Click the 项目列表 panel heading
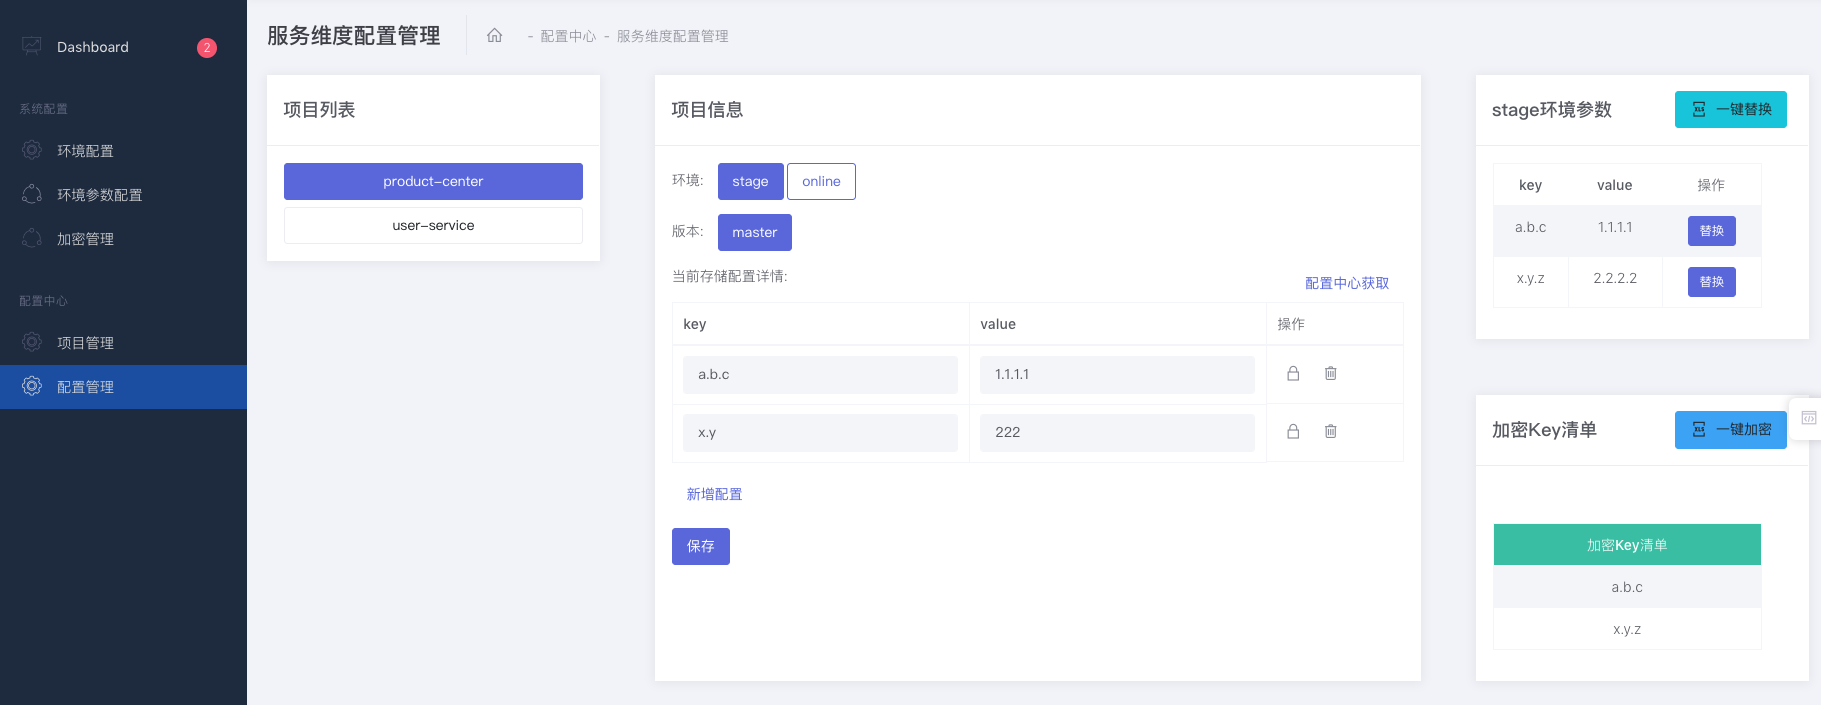Image resolution: width=1821 pixels, height=705 pixels. [319, 110]
